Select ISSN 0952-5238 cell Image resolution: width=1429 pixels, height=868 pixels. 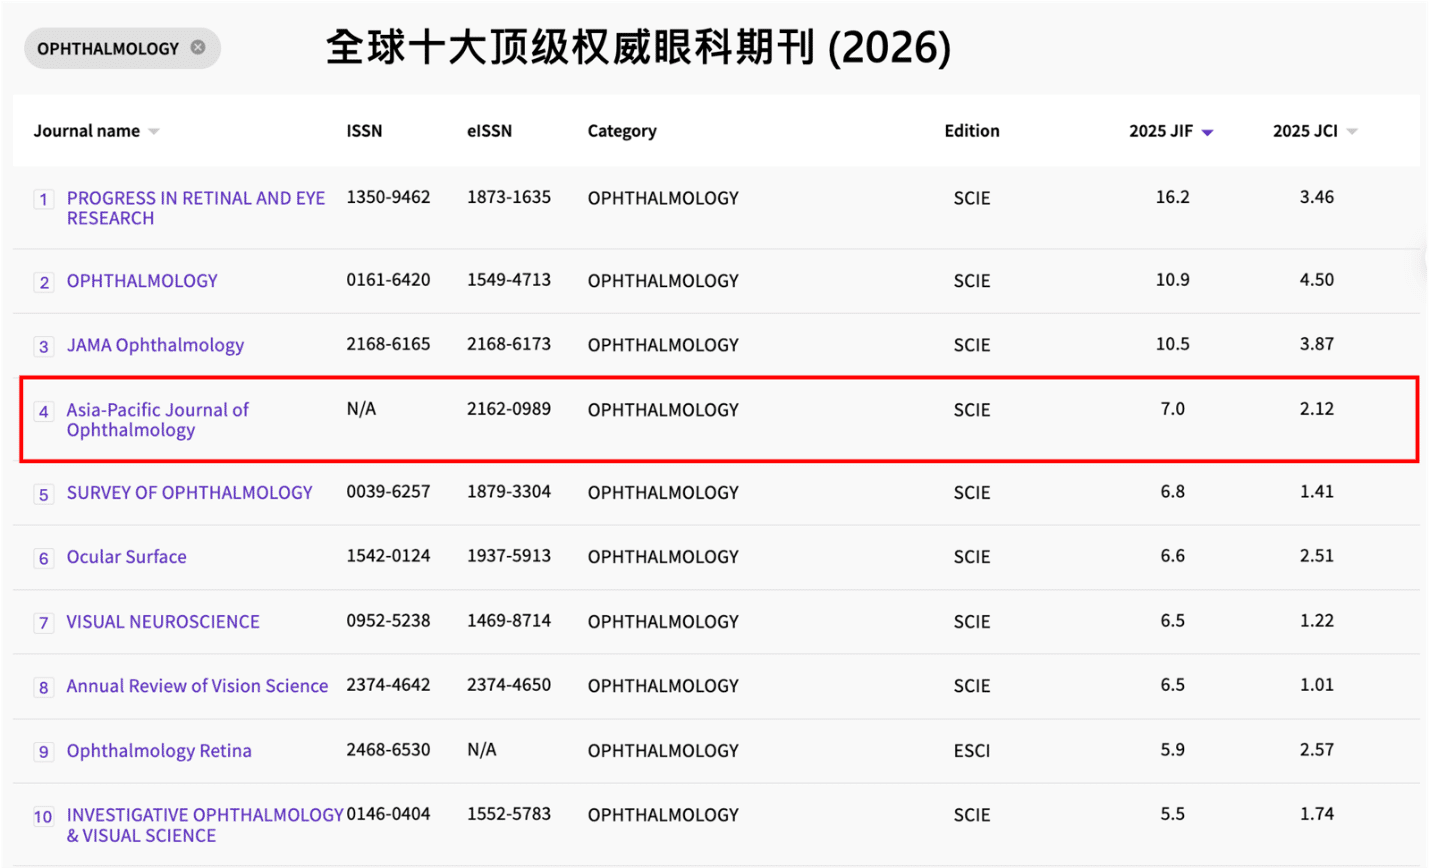388,621
